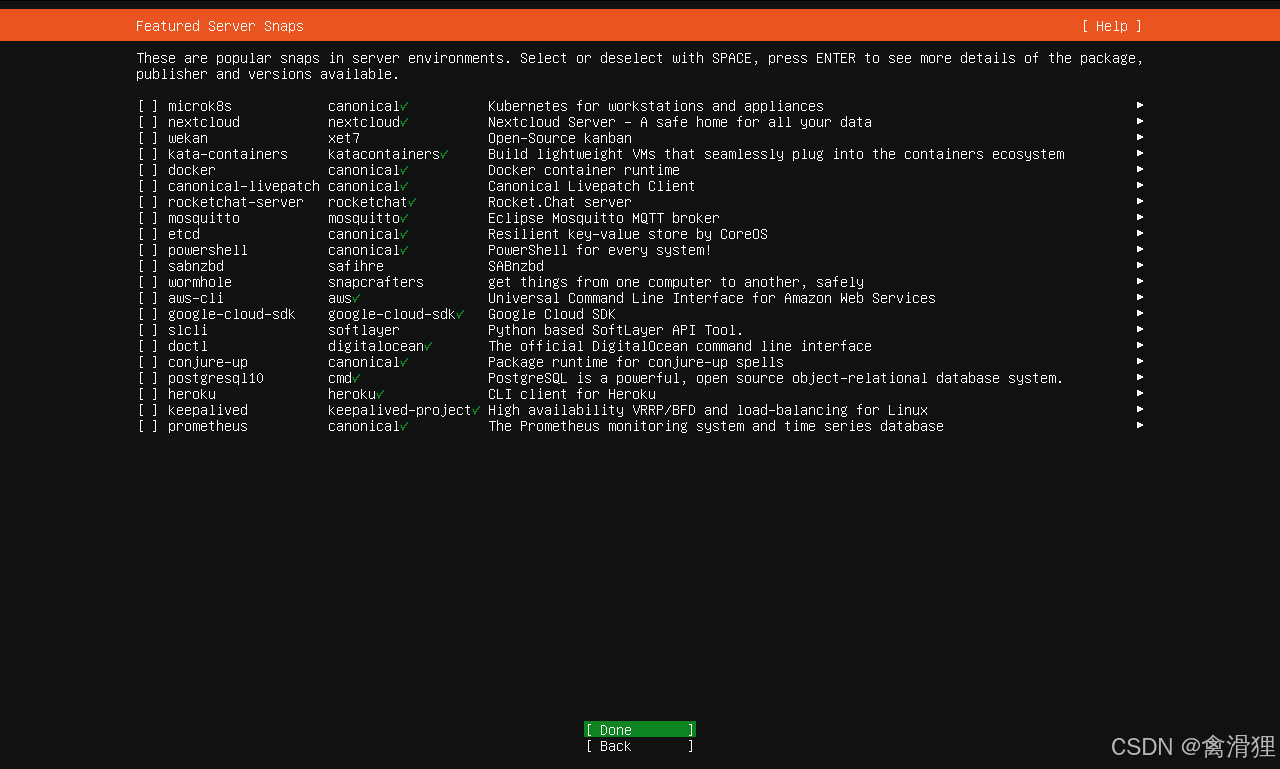Check the docker snap checkbox
The image size is (1280, 769).
(148, 170)
